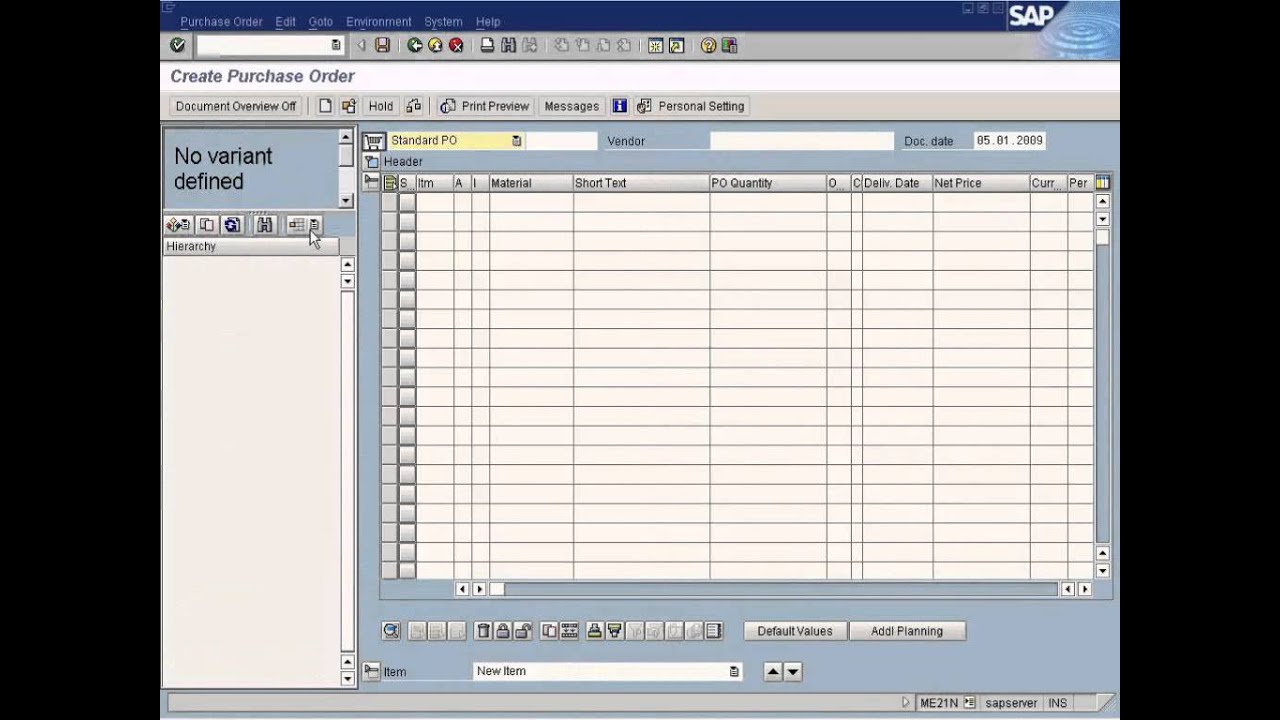This screenshot has width=1280, height=720.
Task: Open the layout dropdown arrow in overview toolbar
Action: click(x=314, y=225)
